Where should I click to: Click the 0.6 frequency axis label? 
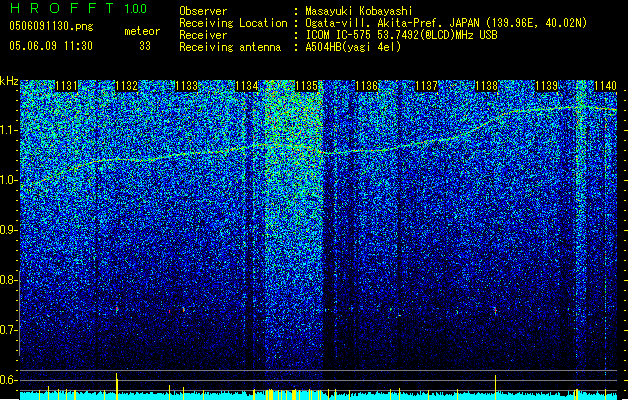[9, 380]
